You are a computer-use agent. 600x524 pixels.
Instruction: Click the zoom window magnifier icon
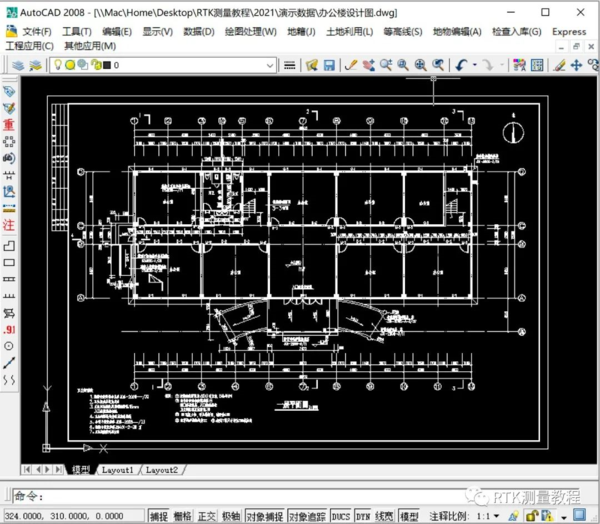point(403,65)
